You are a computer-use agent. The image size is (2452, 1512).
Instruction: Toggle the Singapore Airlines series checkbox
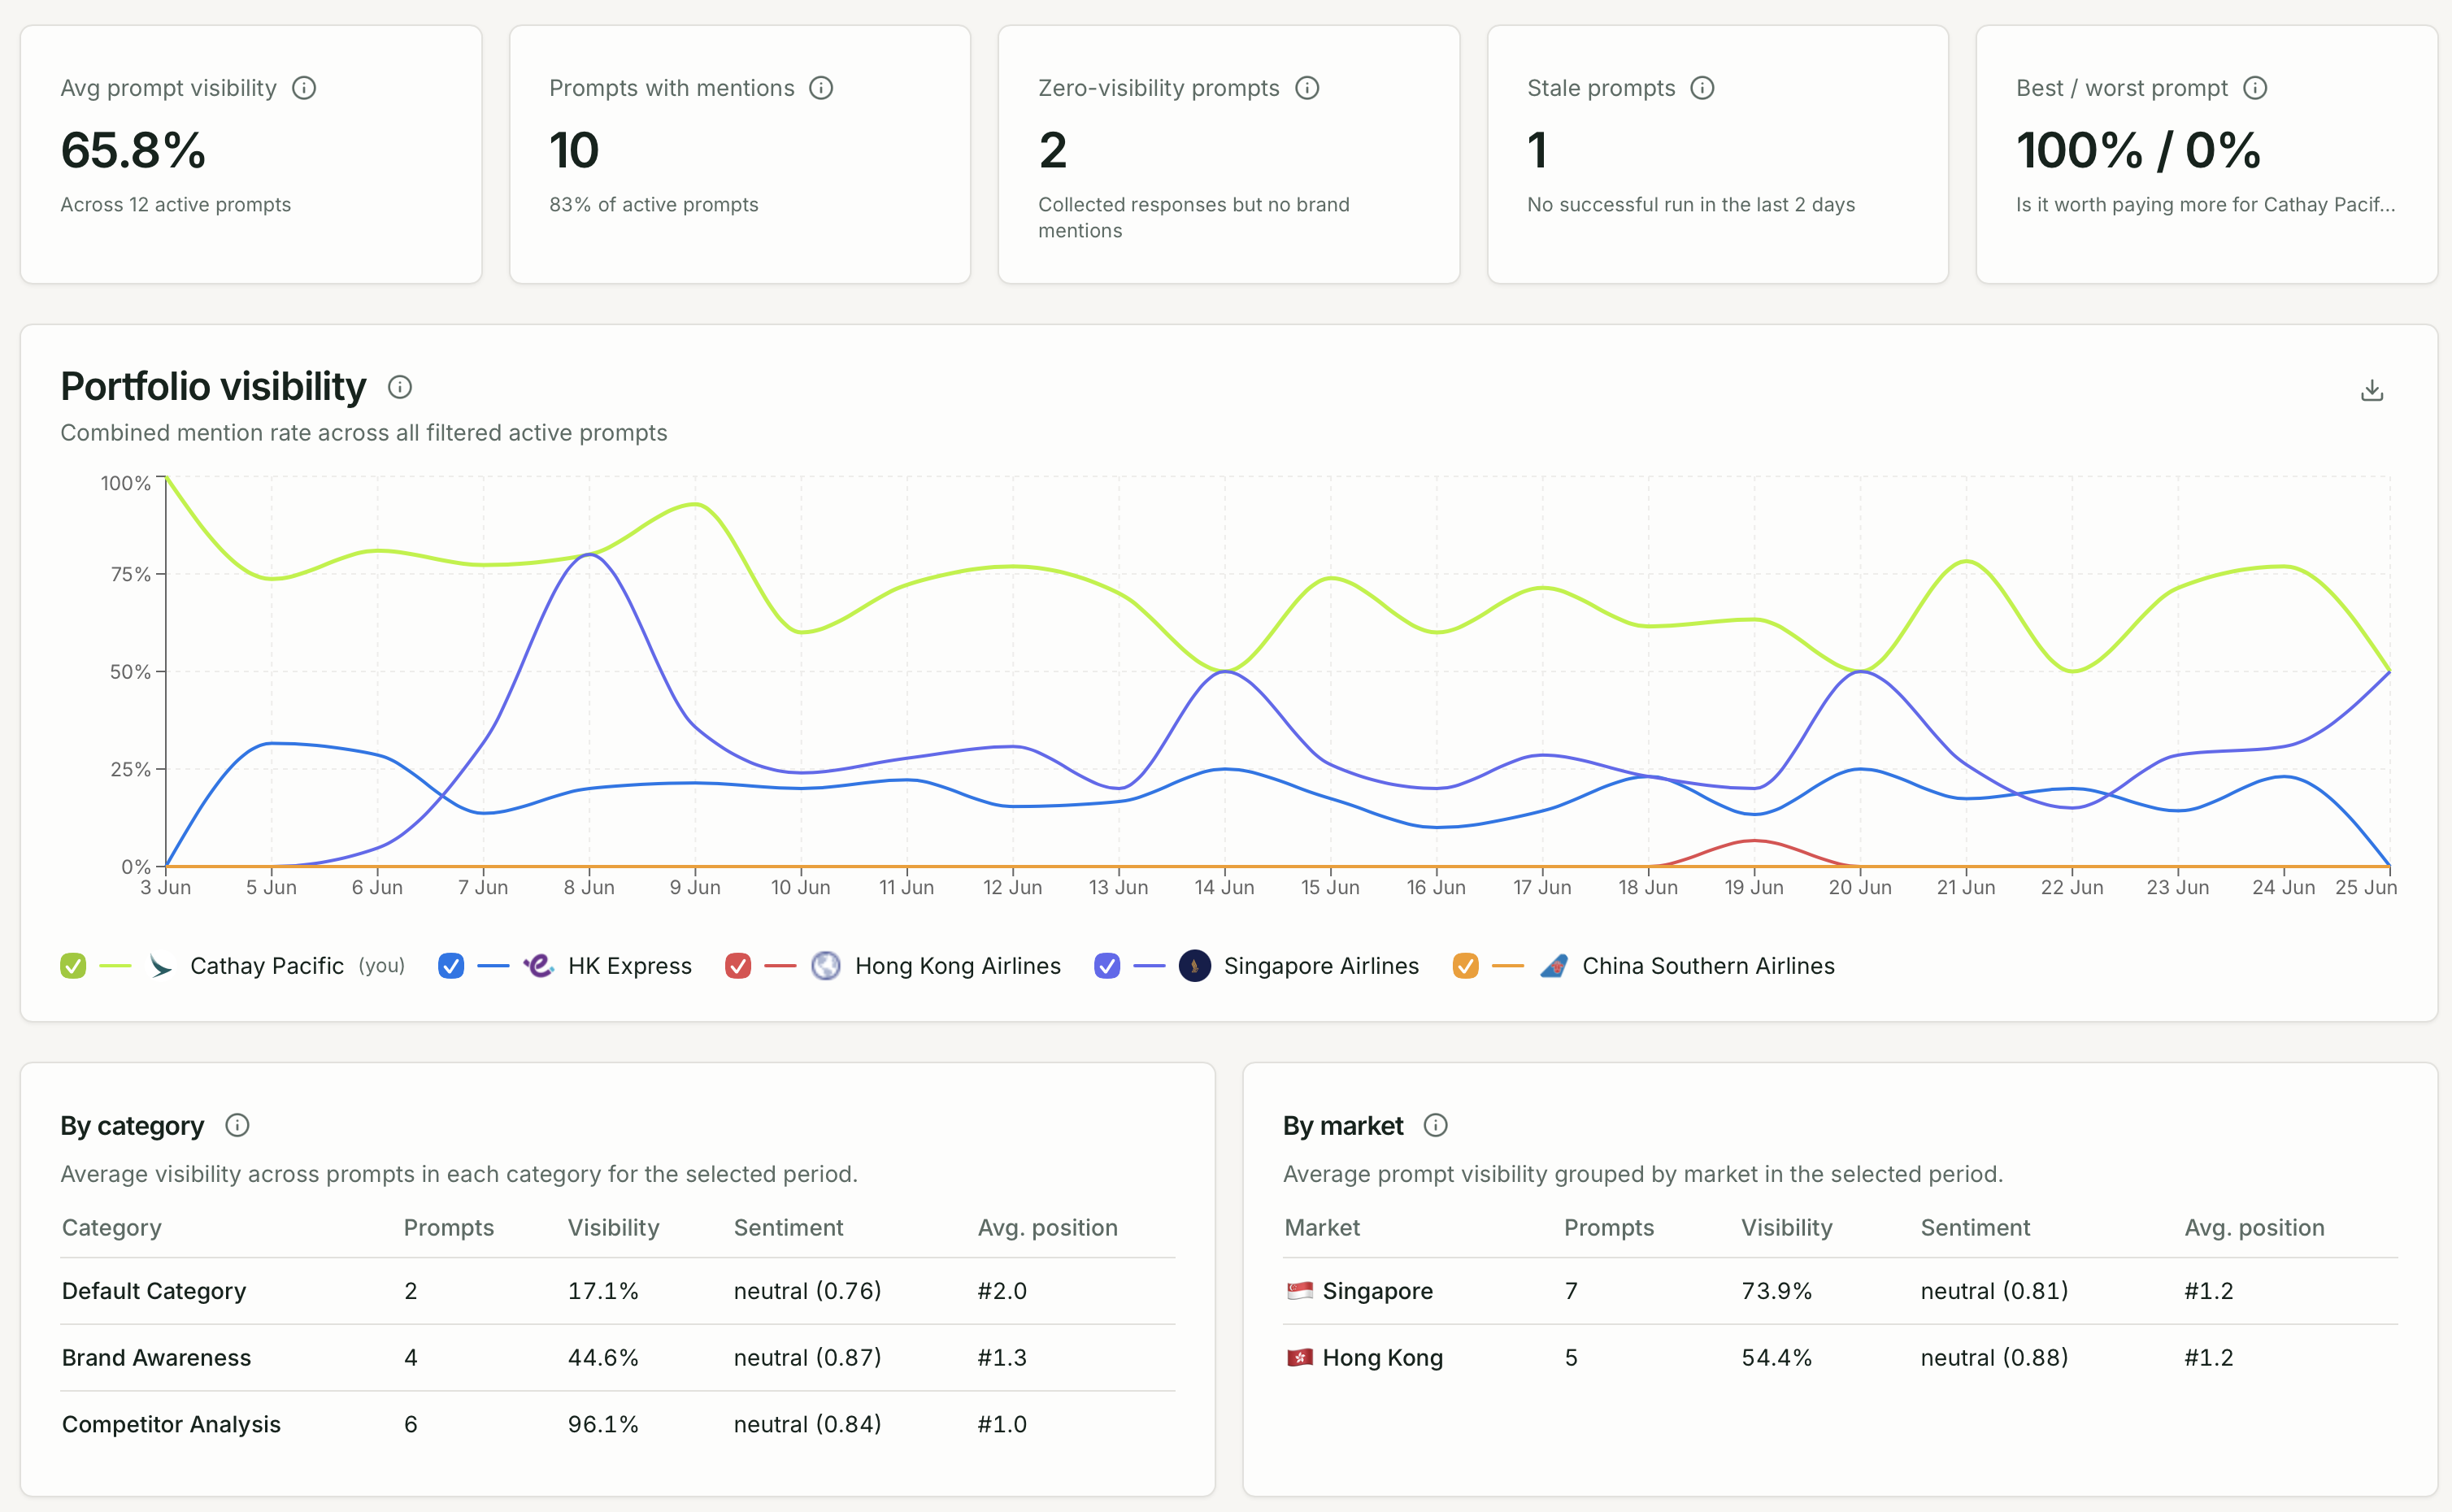pos(1107,966)
